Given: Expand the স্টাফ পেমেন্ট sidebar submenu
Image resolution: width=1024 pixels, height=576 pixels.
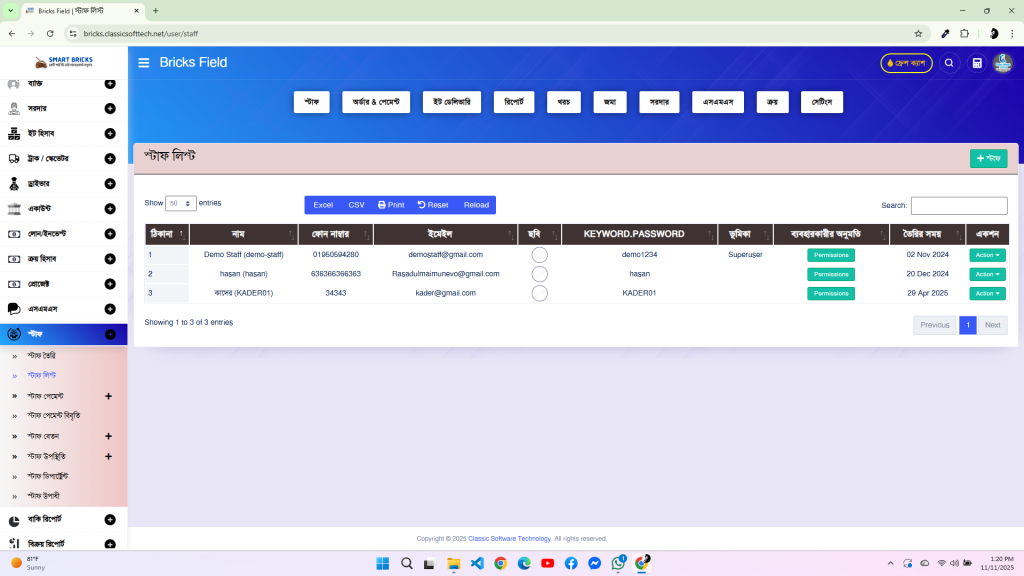Looking at the screenshot, I should 55,396.
